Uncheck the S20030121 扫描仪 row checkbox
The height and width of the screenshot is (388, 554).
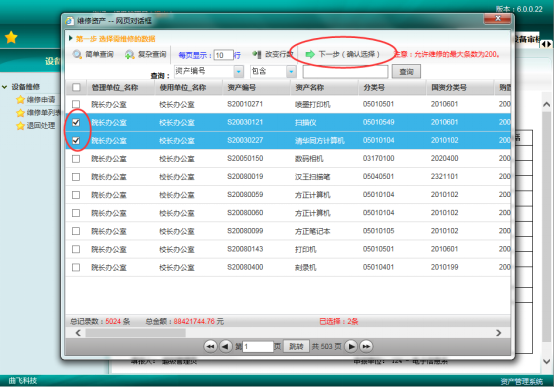click(x=76, y=122)
